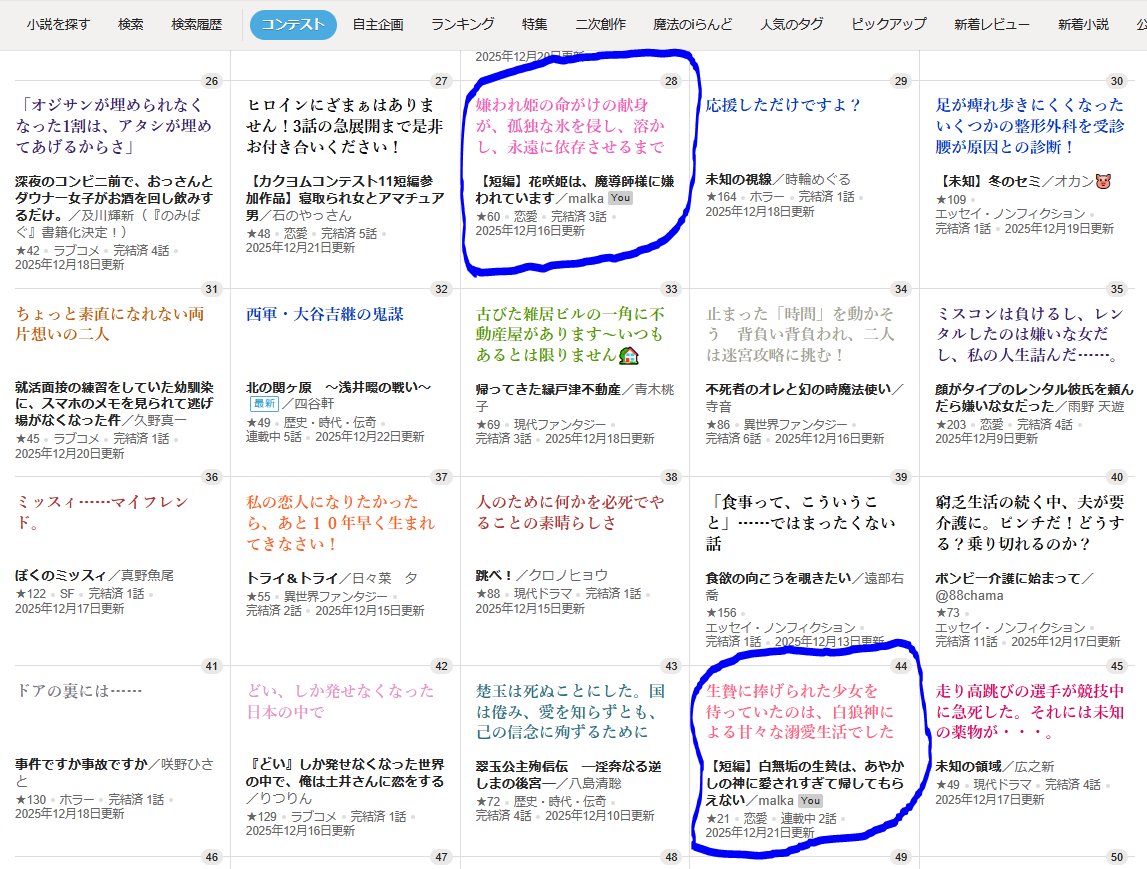Switch to the ランキング tab
Image resolution: width=1147 pixels, height=869 pixels.
click(x=462, y=24)
